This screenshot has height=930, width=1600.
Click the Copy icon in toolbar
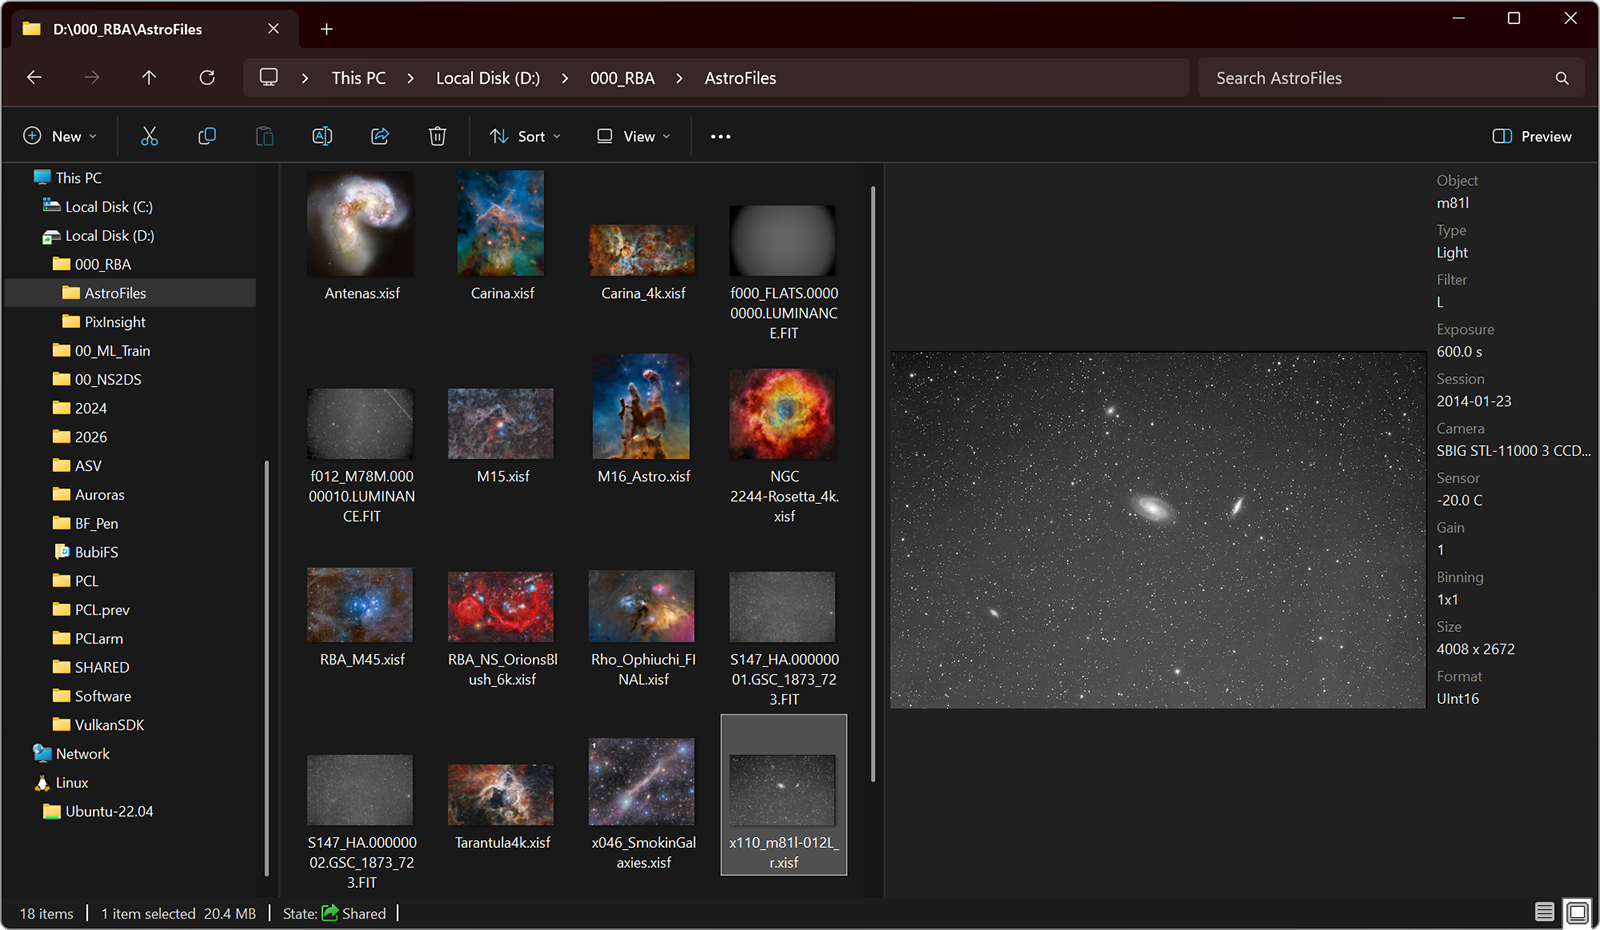coord(207,136)
